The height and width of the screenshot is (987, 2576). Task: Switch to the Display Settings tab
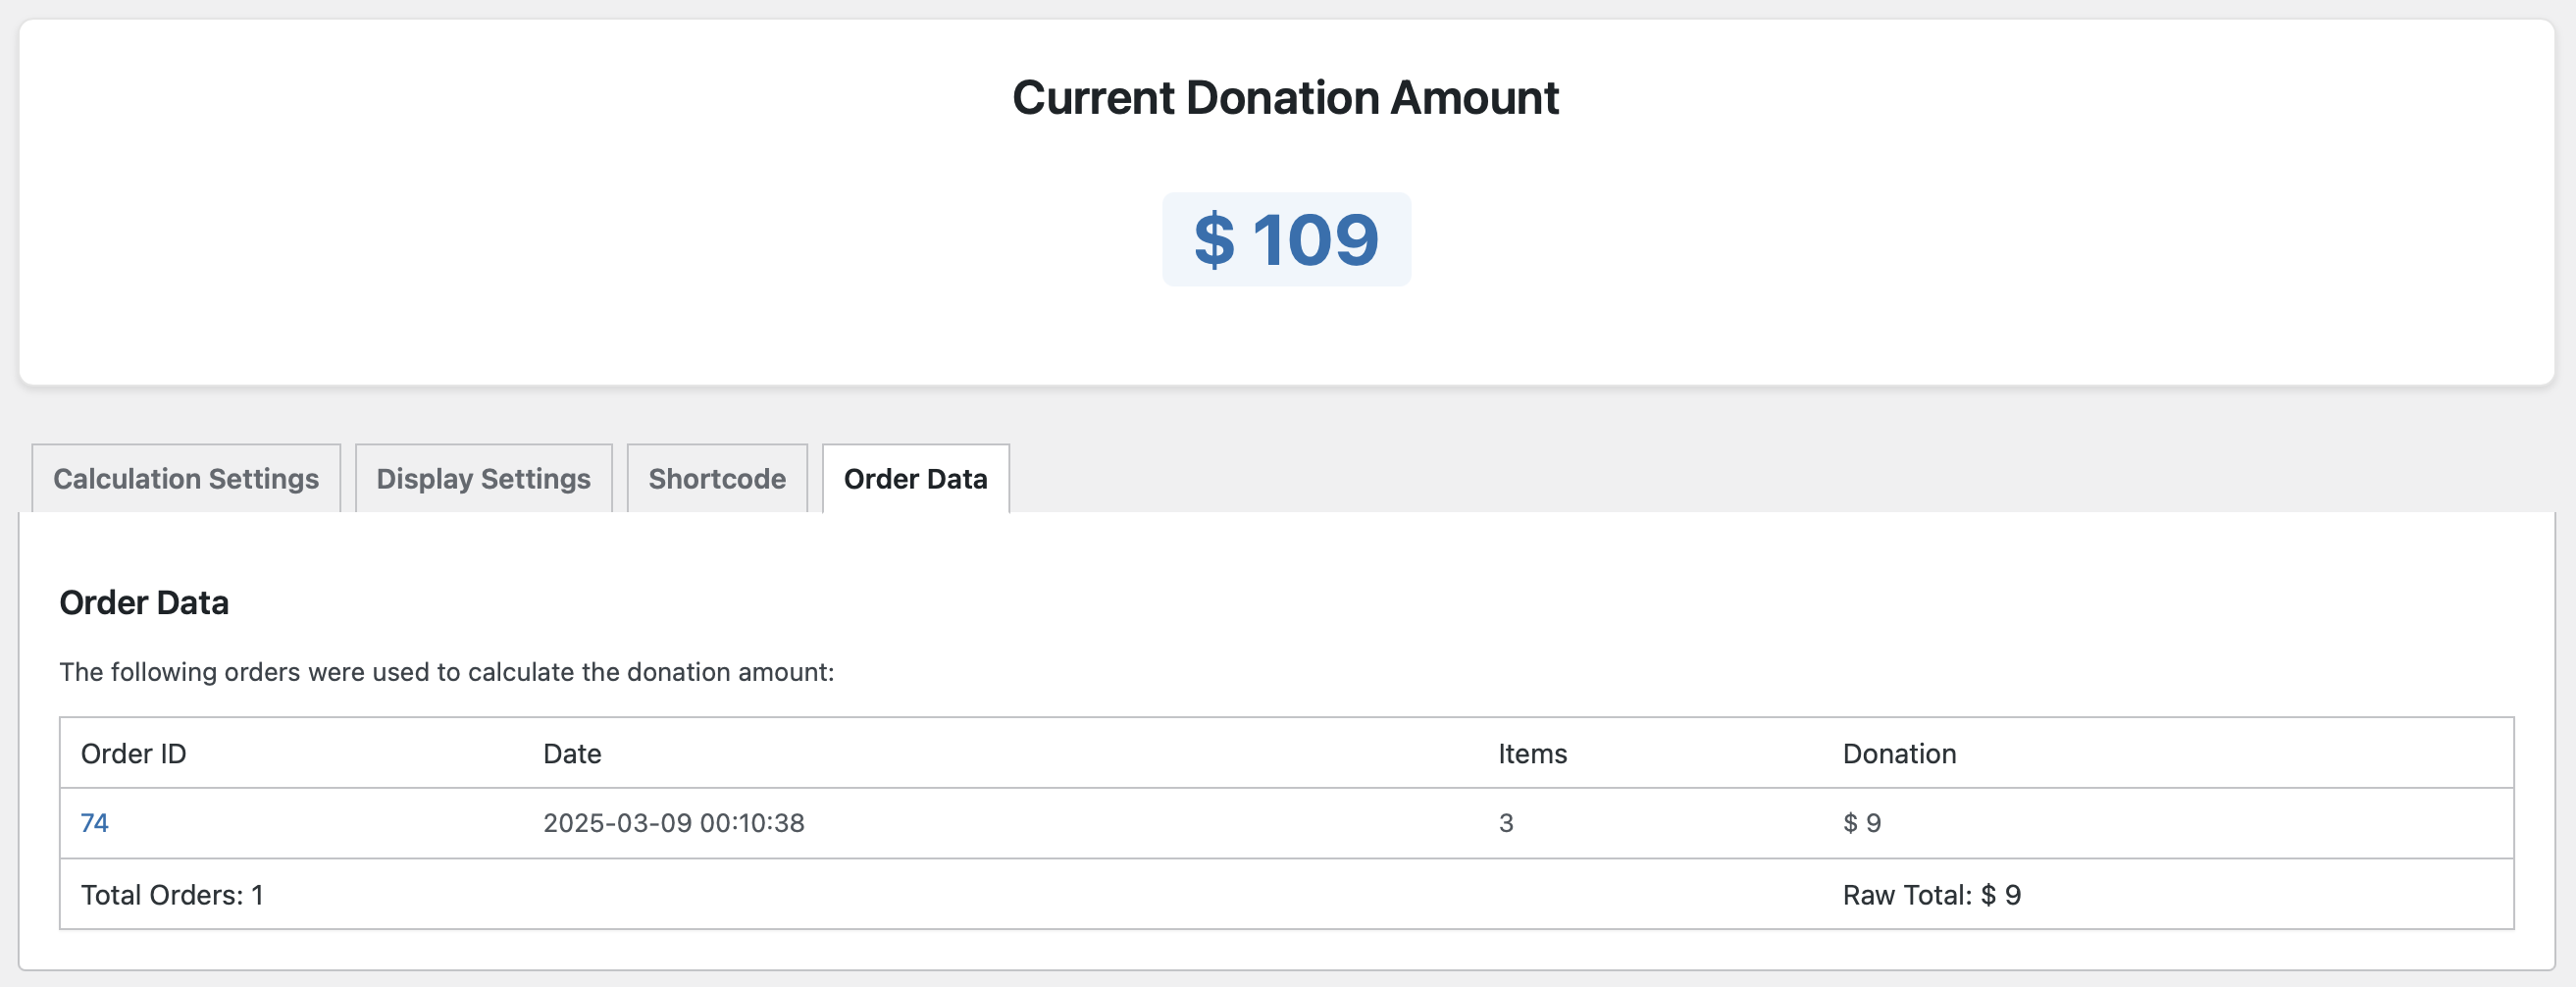tap(483, 479)
